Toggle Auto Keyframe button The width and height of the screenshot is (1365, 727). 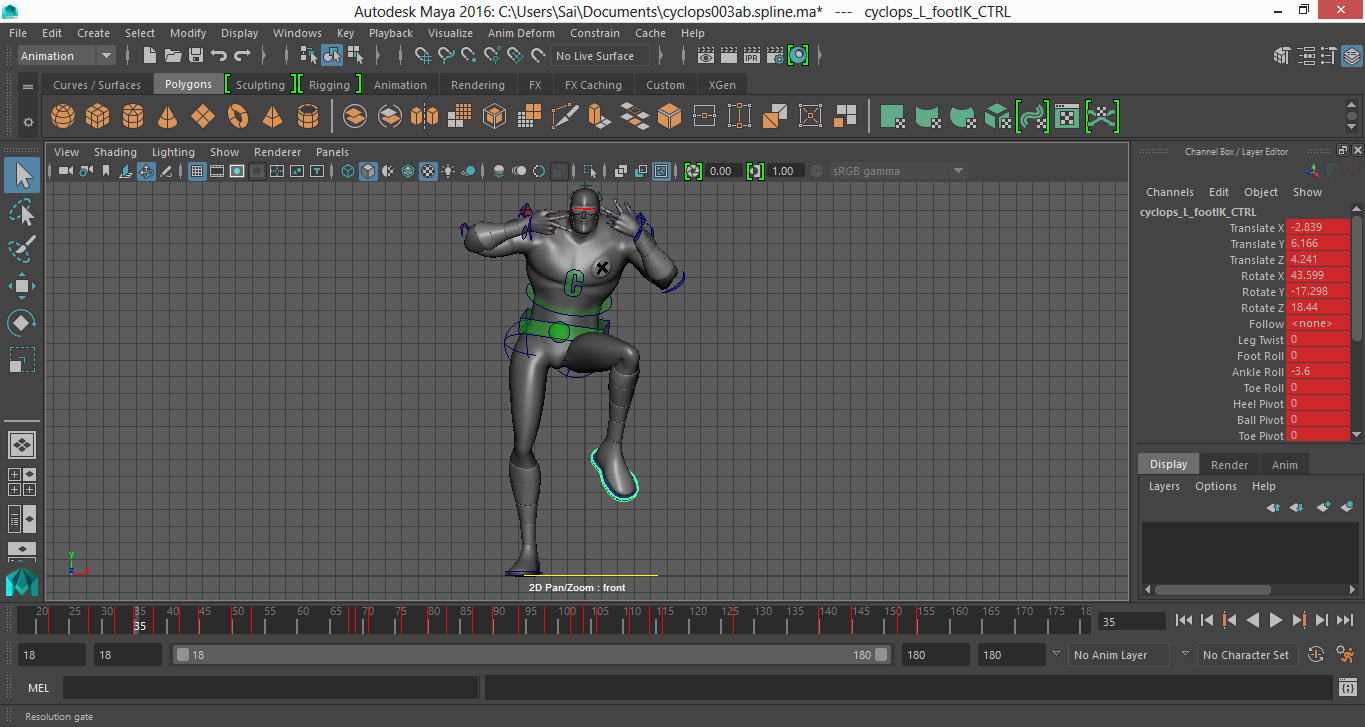(1317, 655)
